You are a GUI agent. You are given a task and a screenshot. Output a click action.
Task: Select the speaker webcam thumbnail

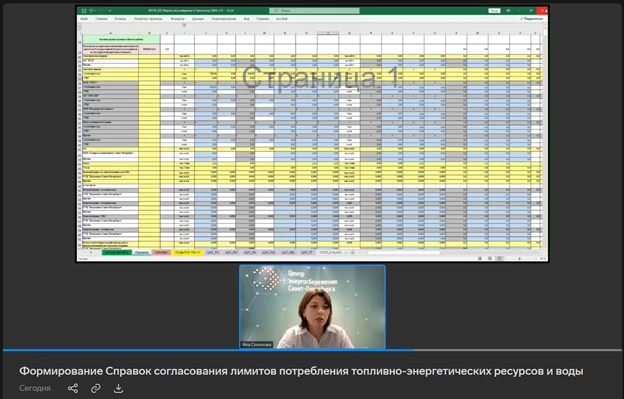[x=312, y=307]
